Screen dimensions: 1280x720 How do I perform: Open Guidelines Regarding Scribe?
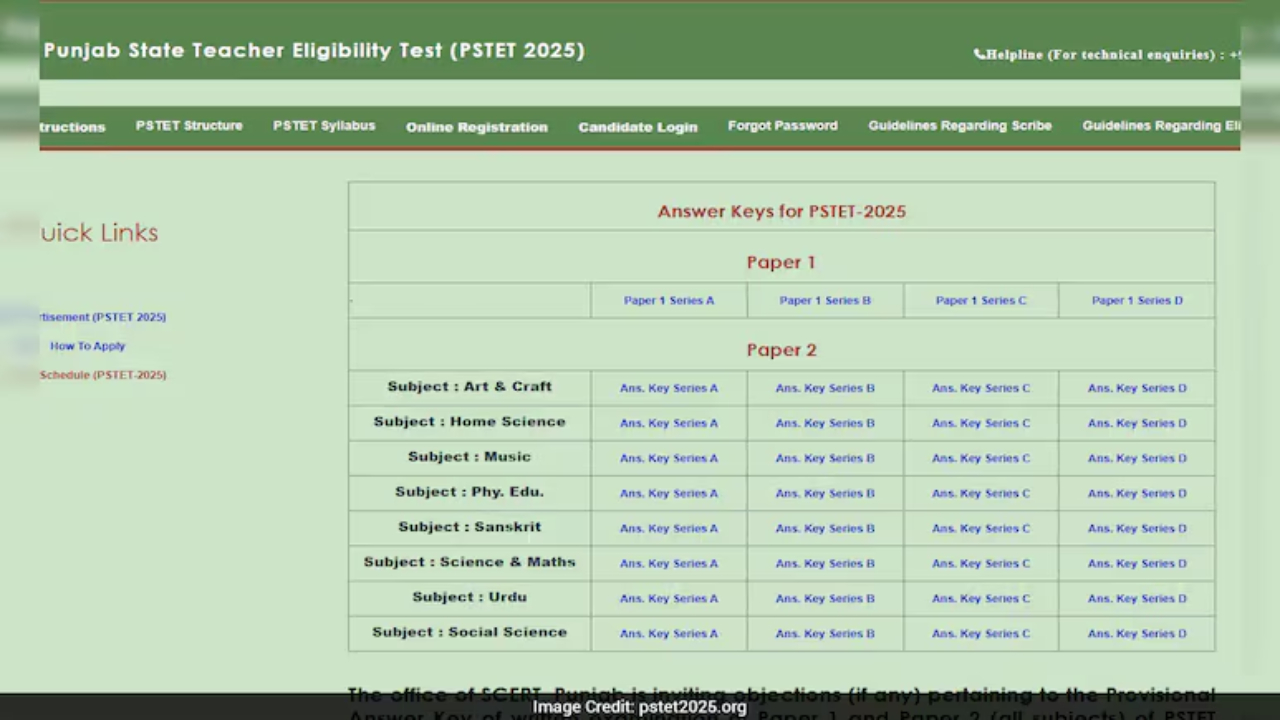pos(959,126)
